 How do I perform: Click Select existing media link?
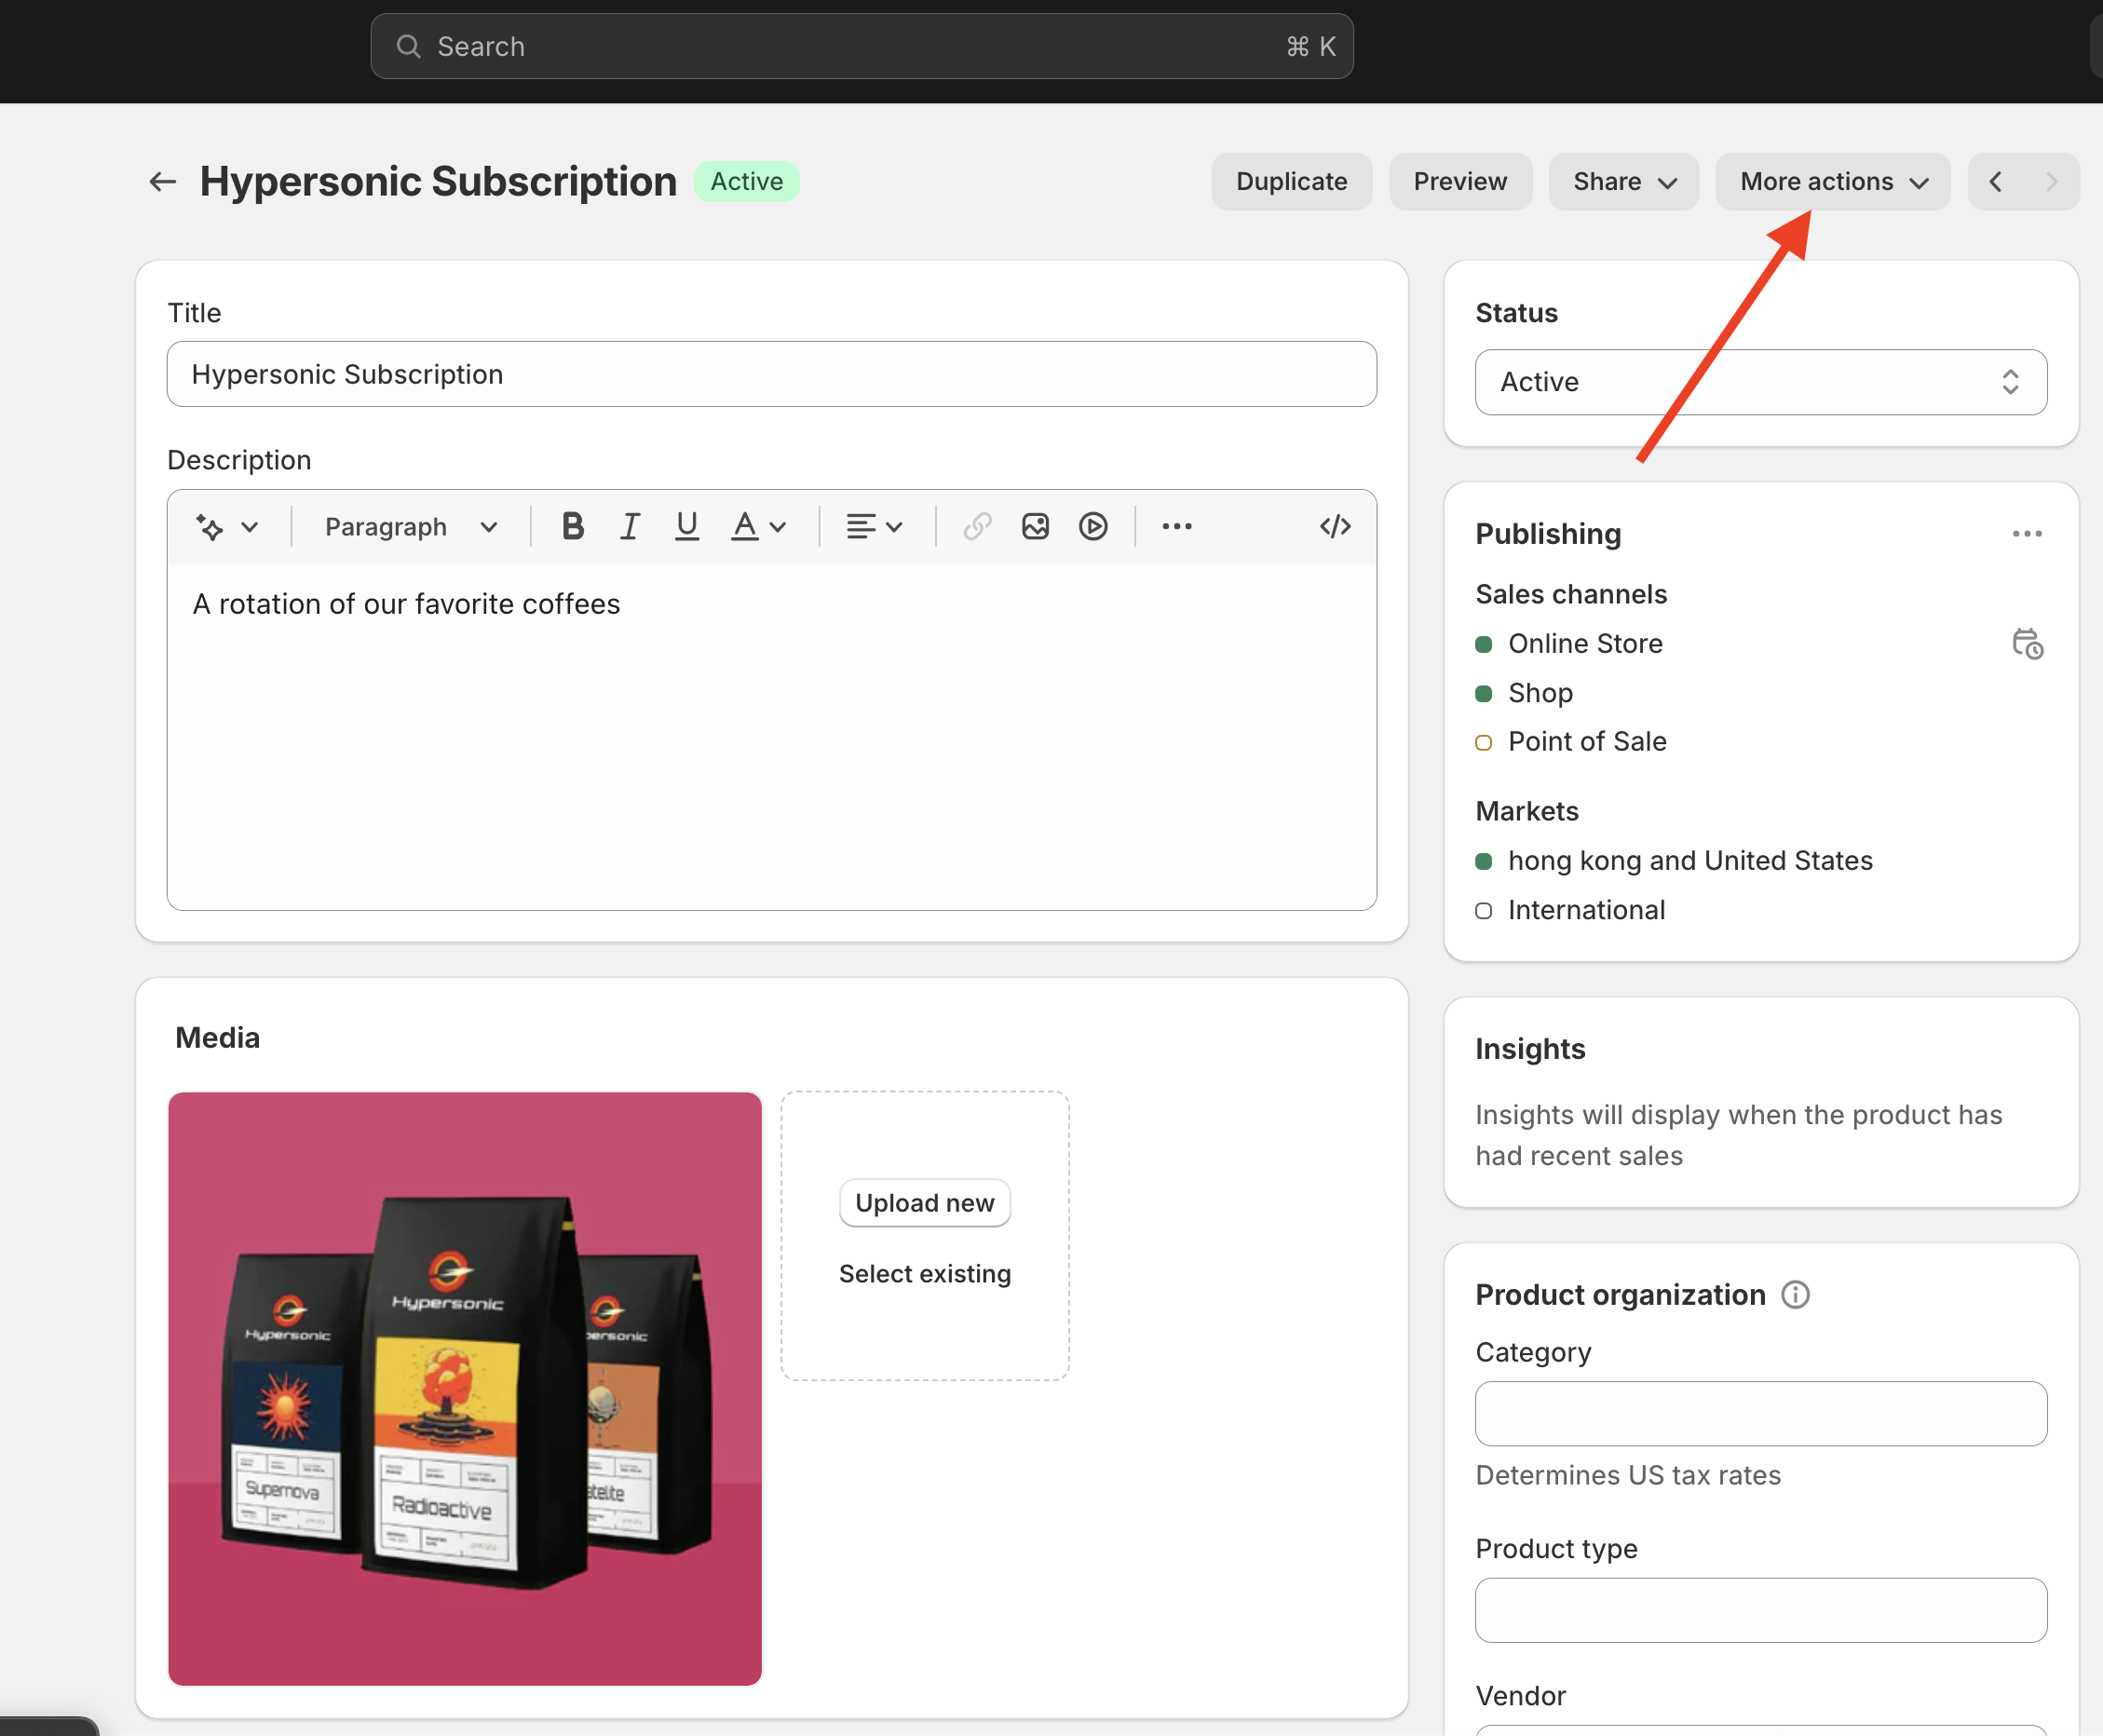(924, 1273)
